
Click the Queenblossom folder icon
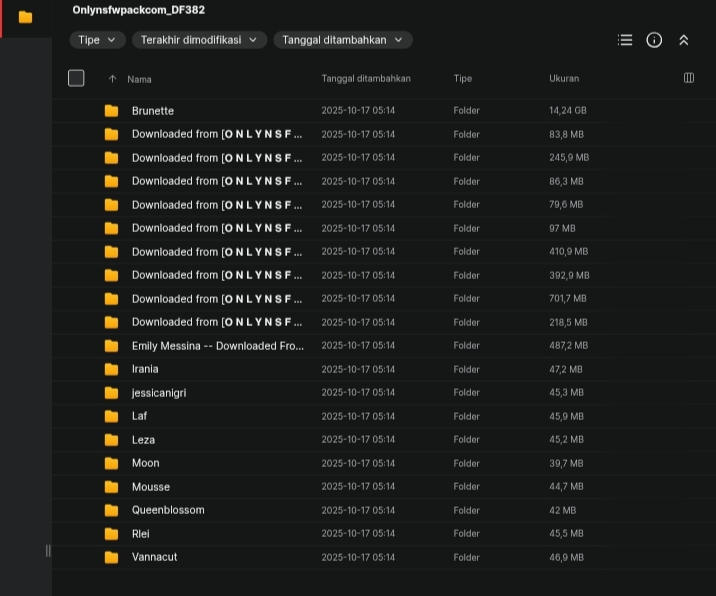tap(111, 510)
